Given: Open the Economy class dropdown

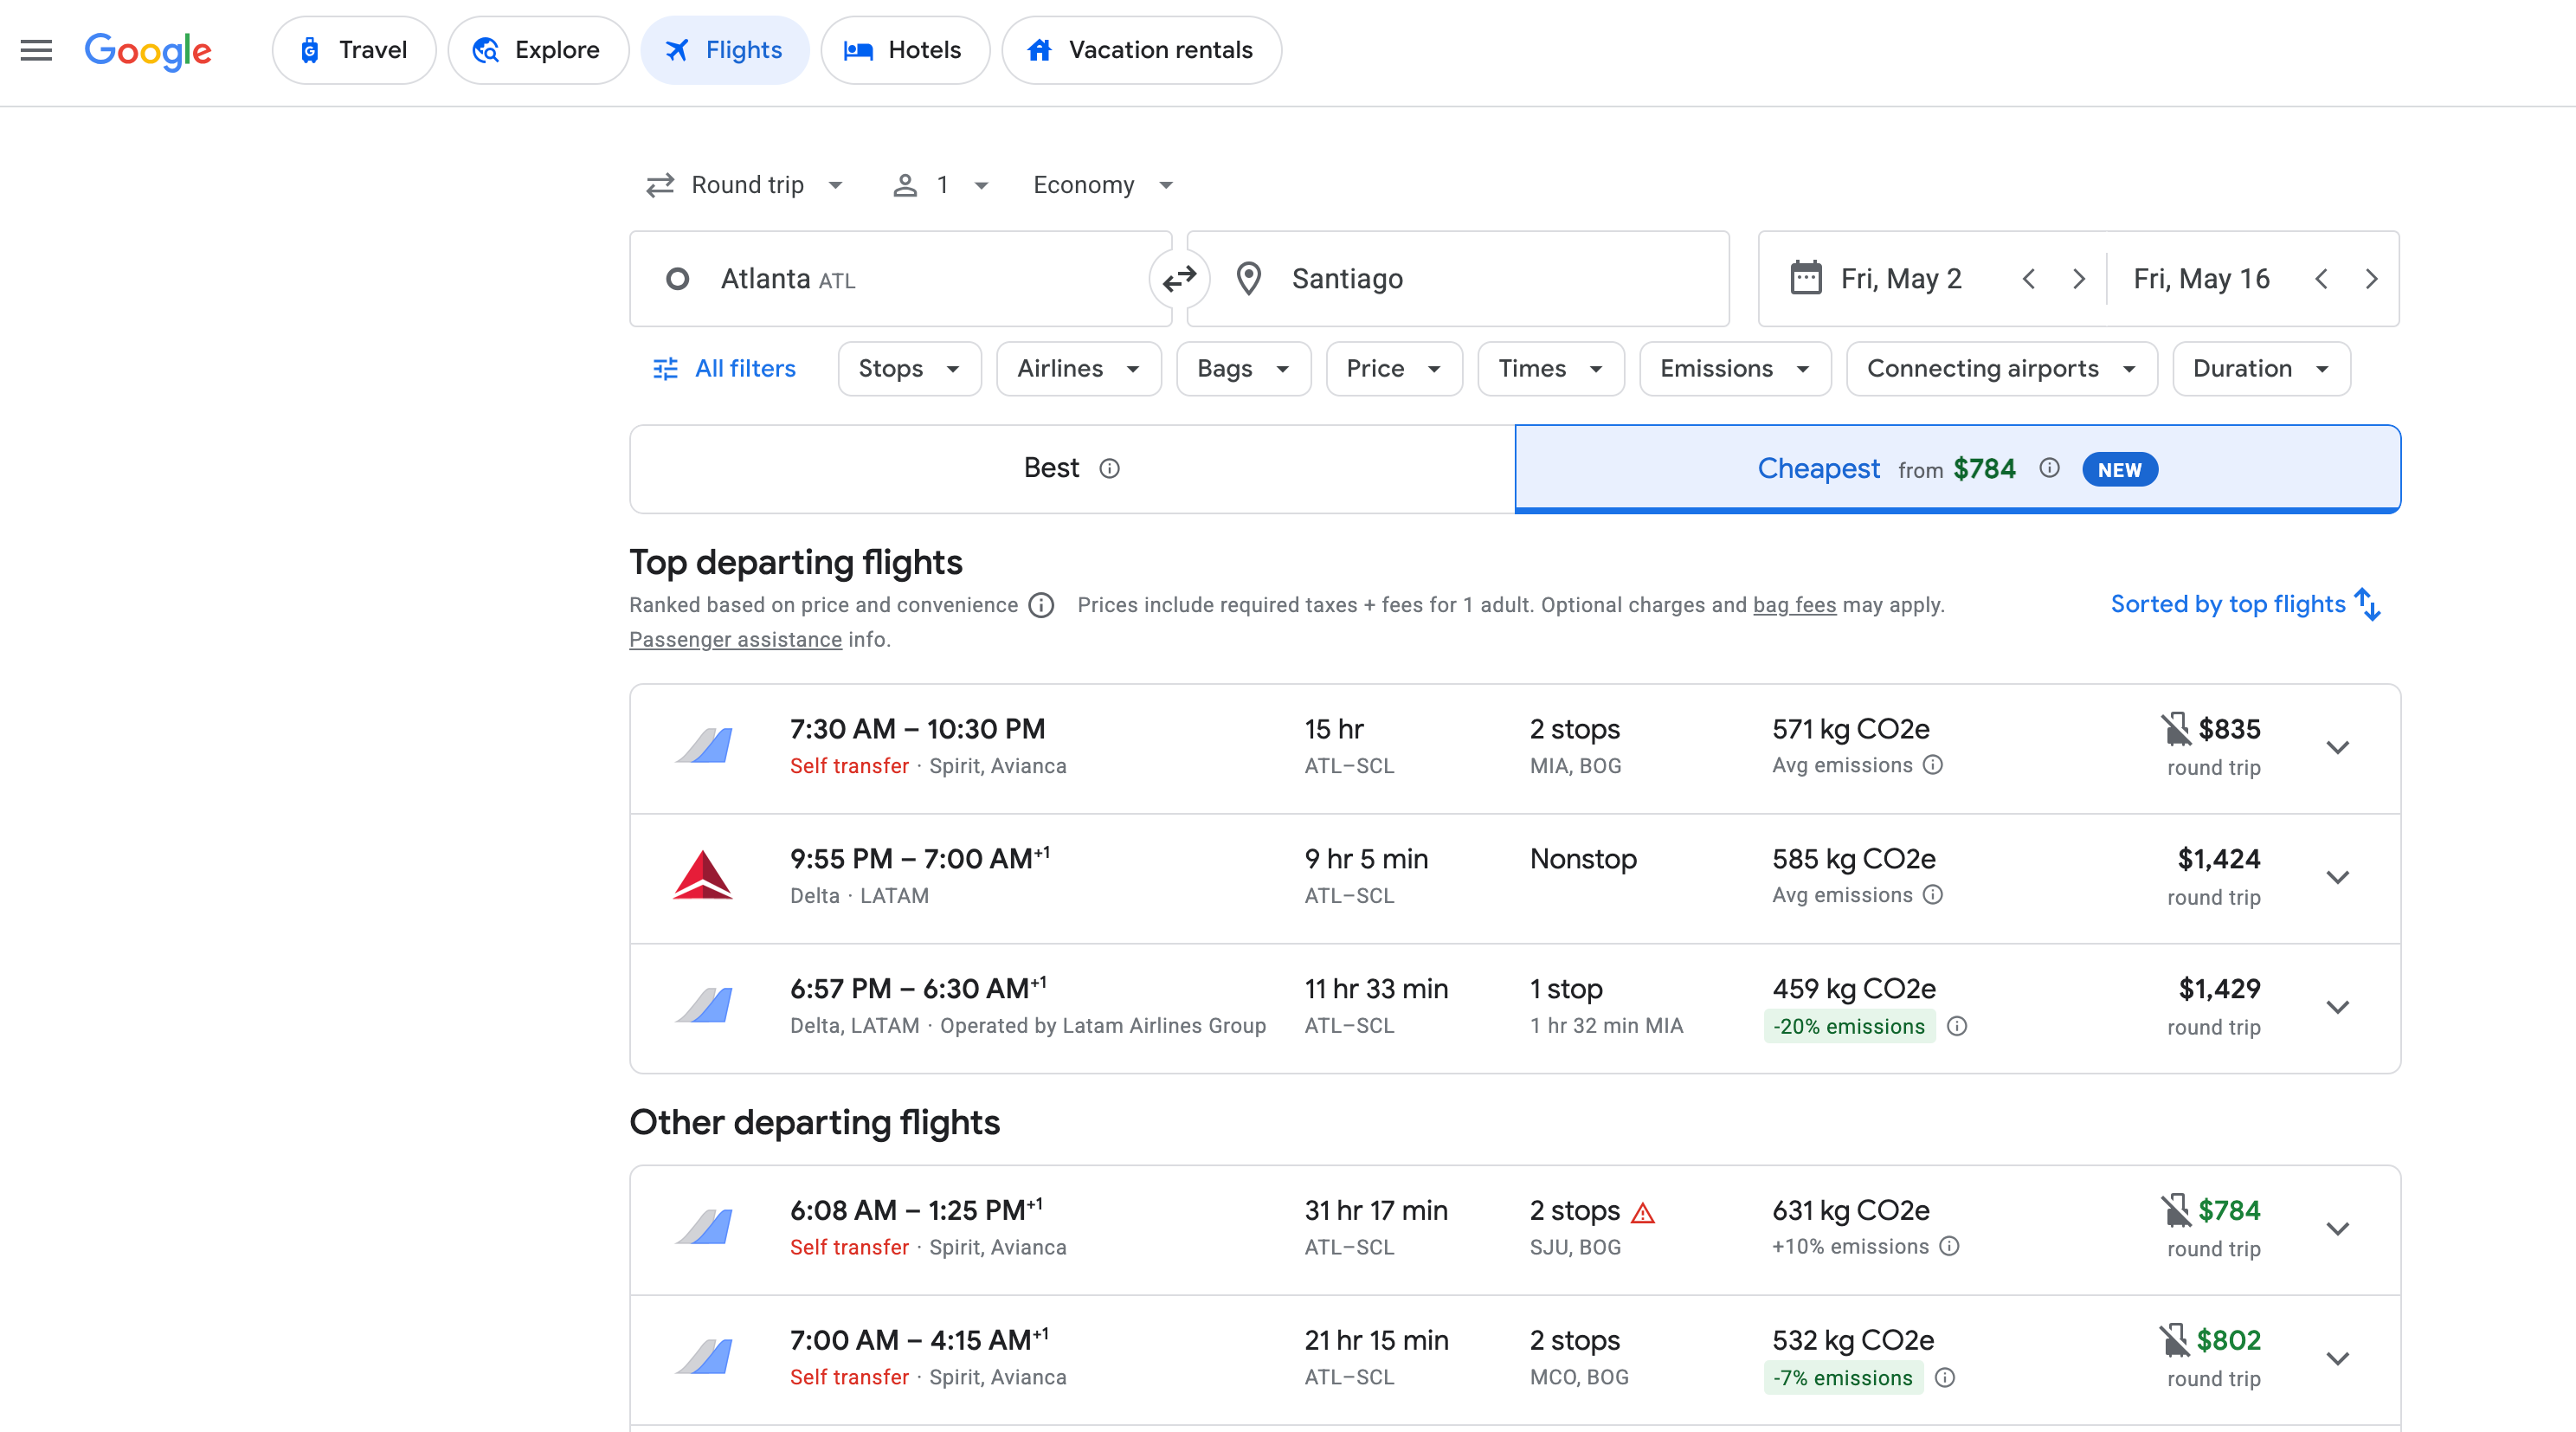Looking at the screenshot, I should point(1103,185).
